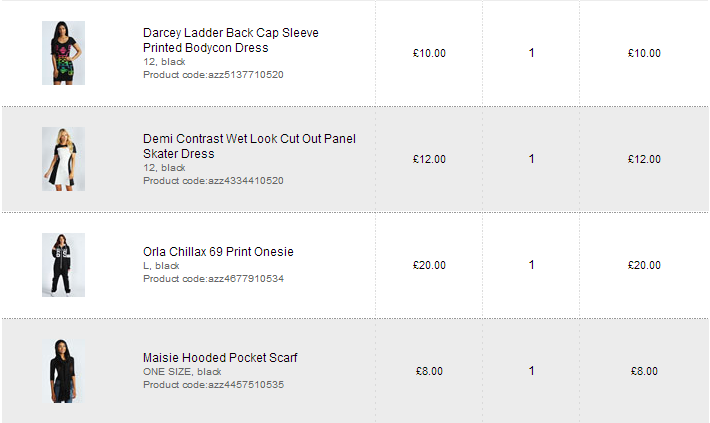View the Orla Chillax Onesie thumbnail

point(63,265)
